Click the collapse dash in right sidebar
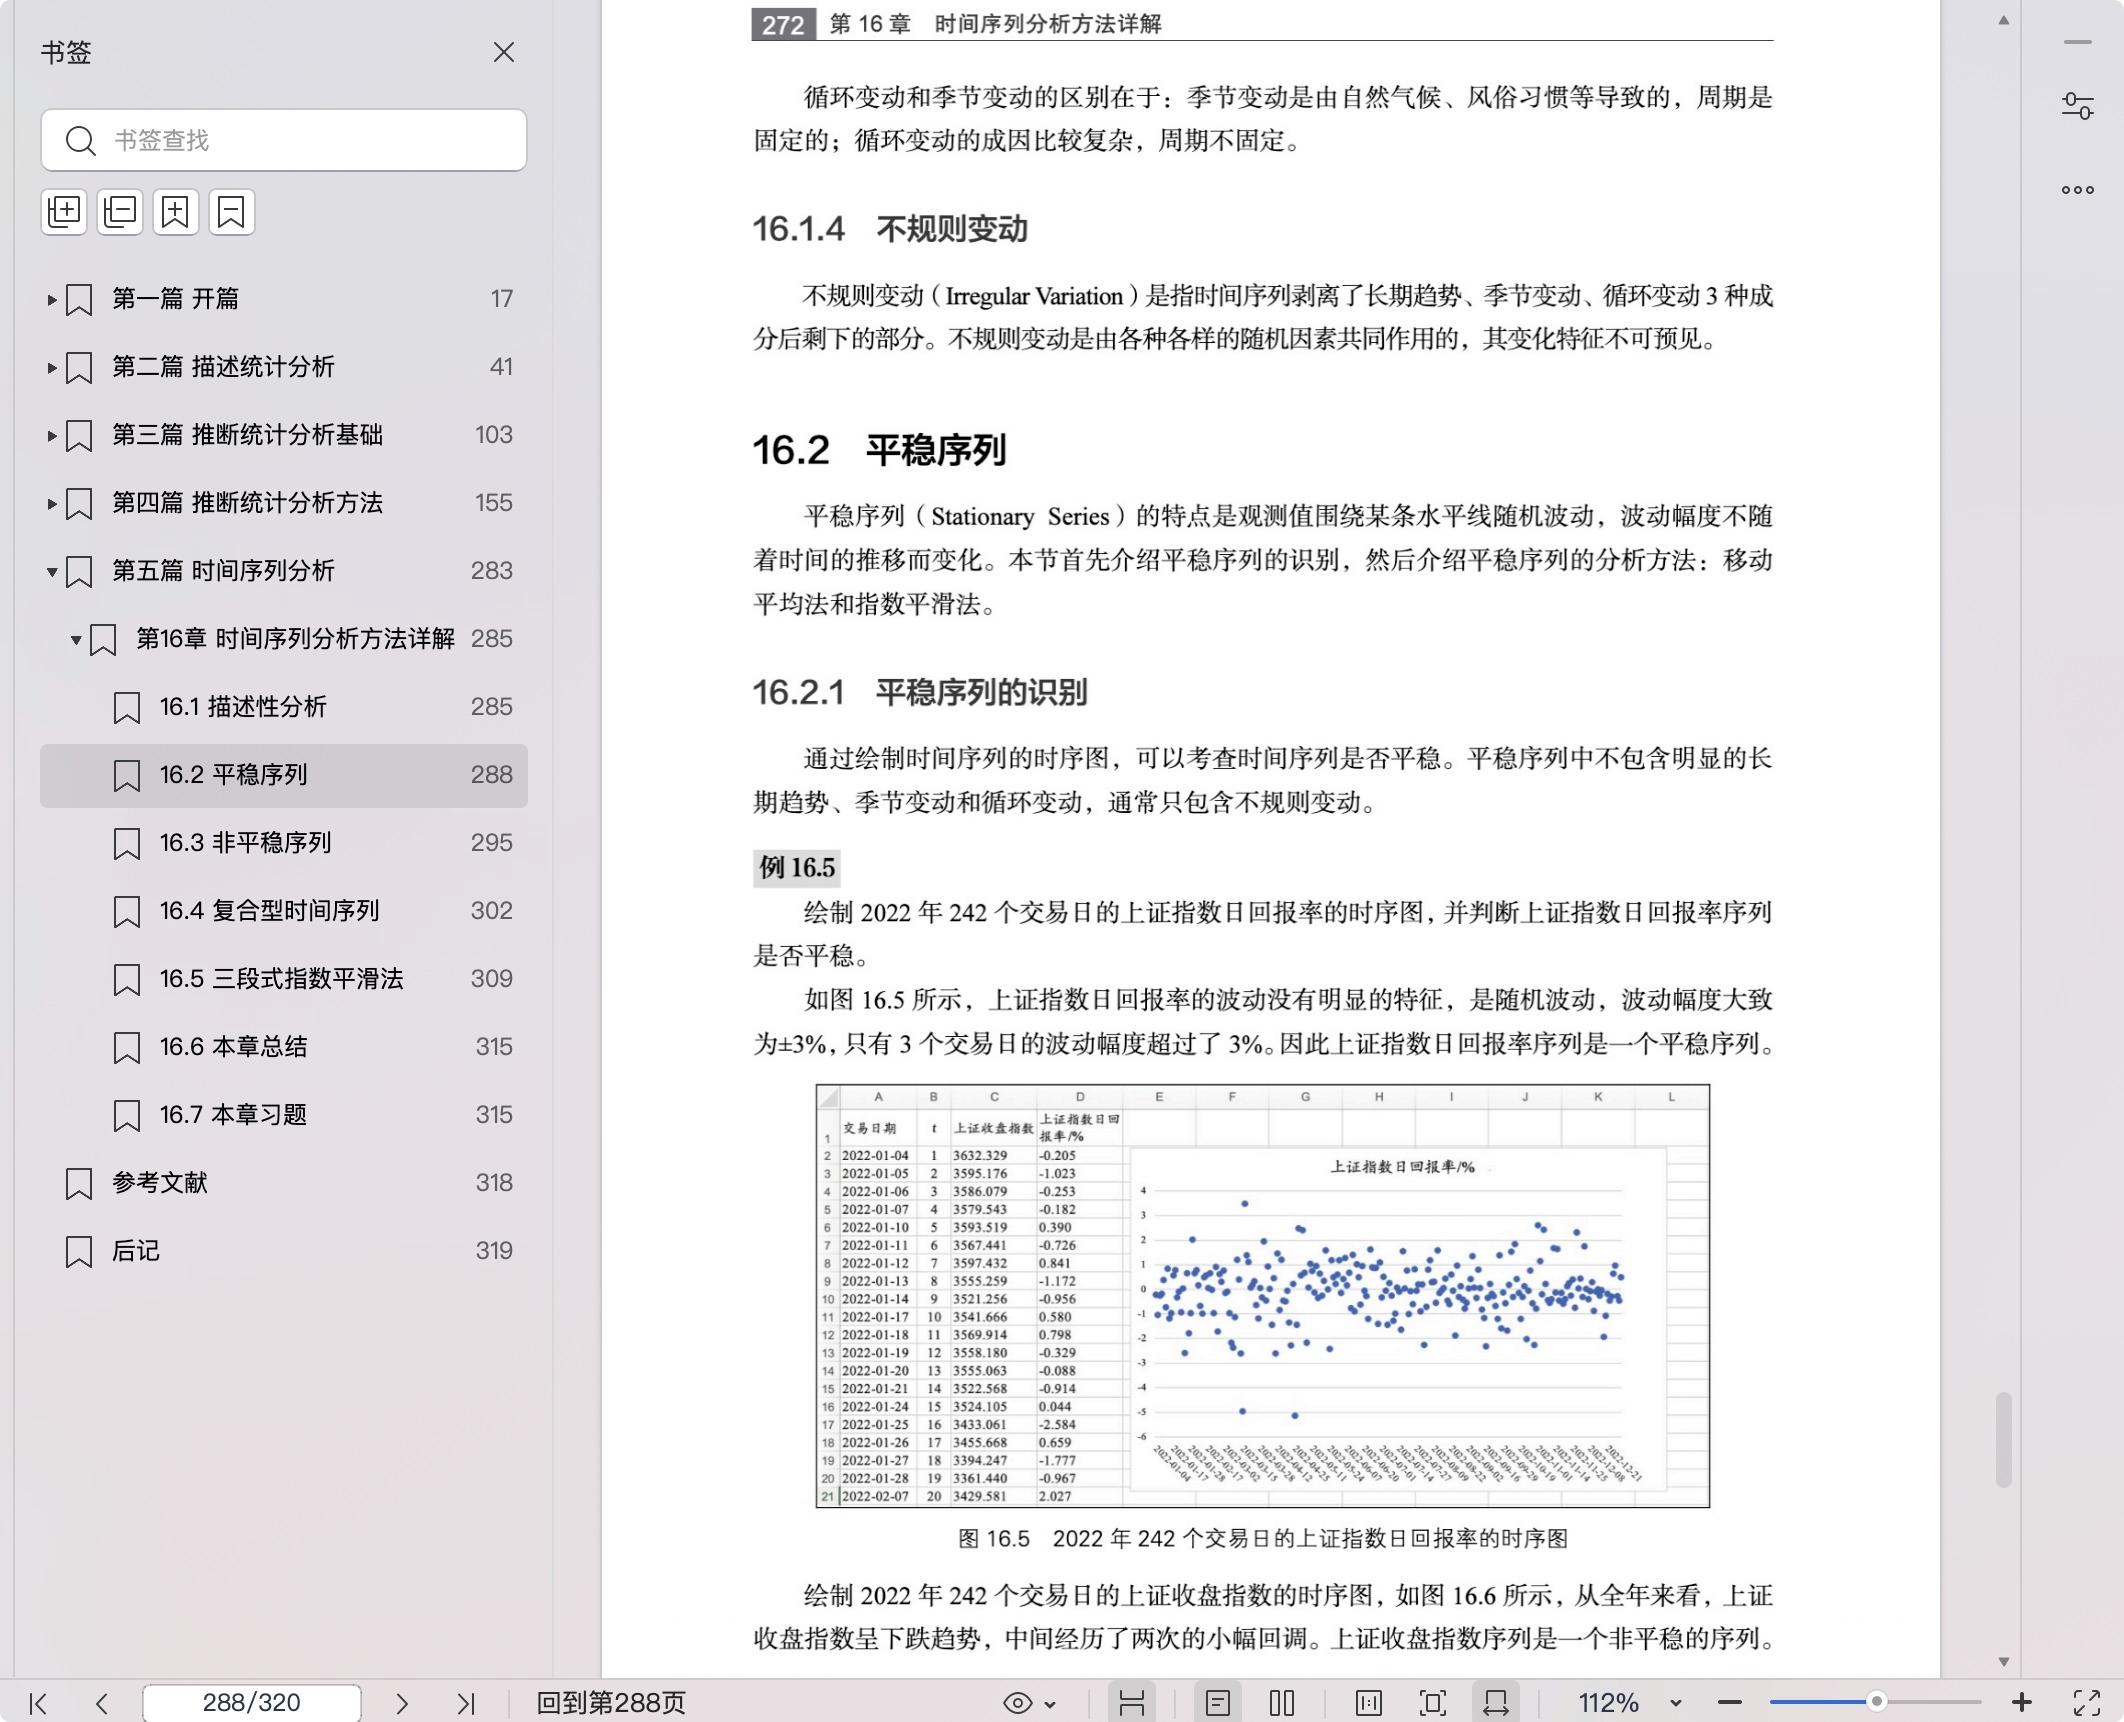Viewport: 2124px width, 1722px height. [x=2077, y=43]
